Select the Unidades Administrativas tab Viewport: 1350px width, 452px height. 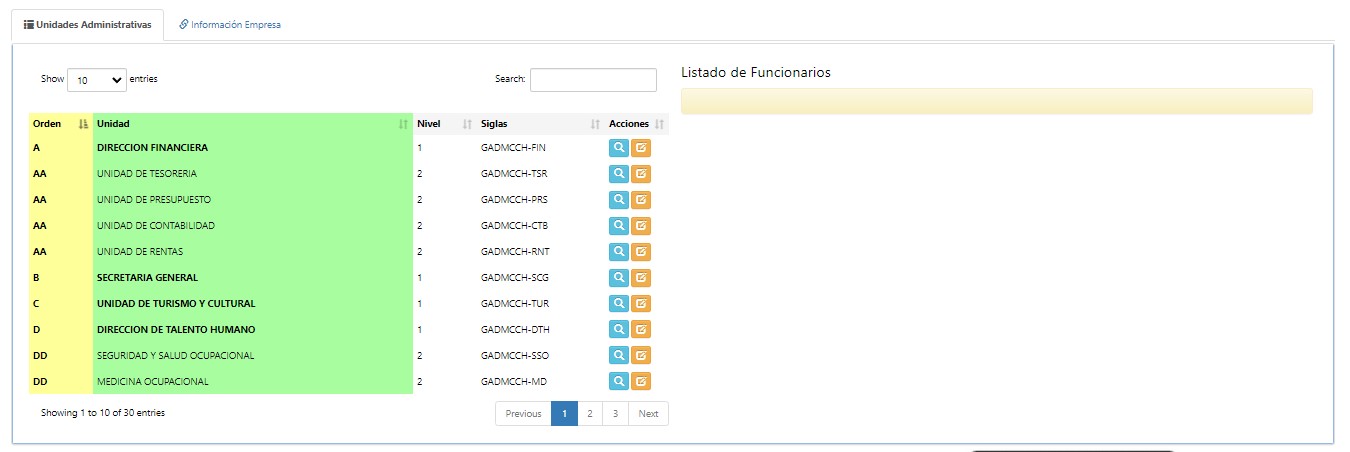87,25
